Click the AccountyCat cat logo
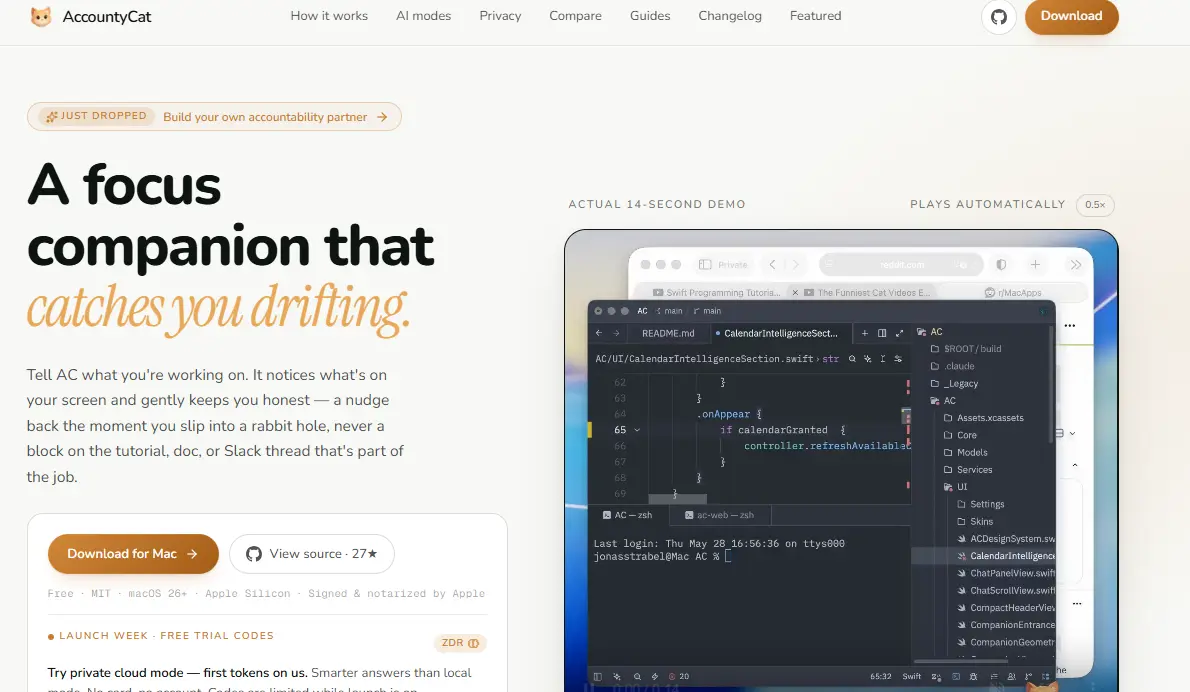Viewport: 1190px width, 692px height. [x=41, y=16]
